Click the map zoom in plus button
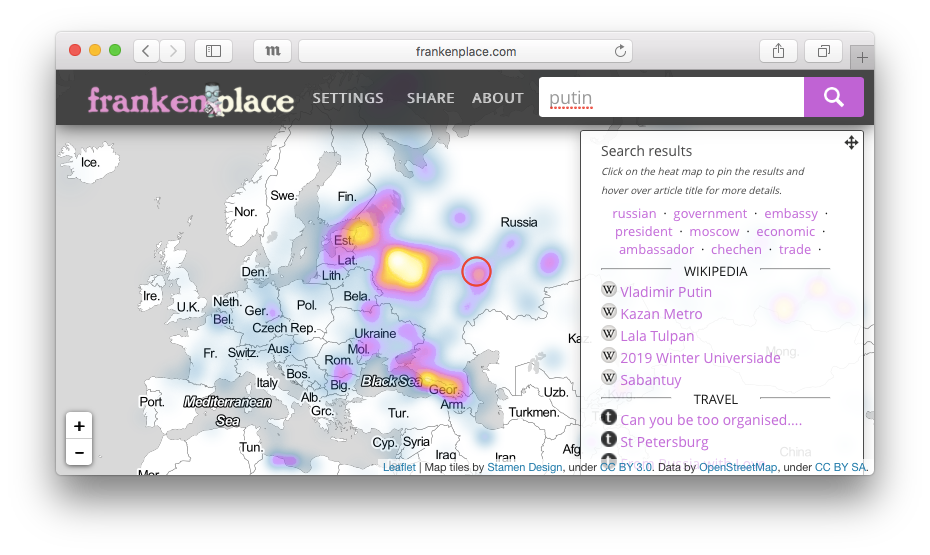The width and height of the screenshot is (930, 555). coord(79,426)
